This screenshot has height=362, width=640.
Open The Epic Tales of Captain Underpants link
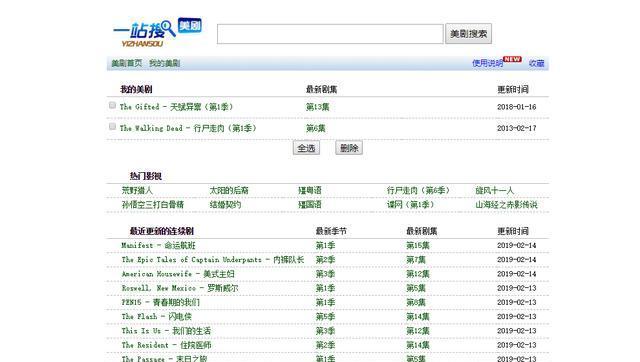213,260
